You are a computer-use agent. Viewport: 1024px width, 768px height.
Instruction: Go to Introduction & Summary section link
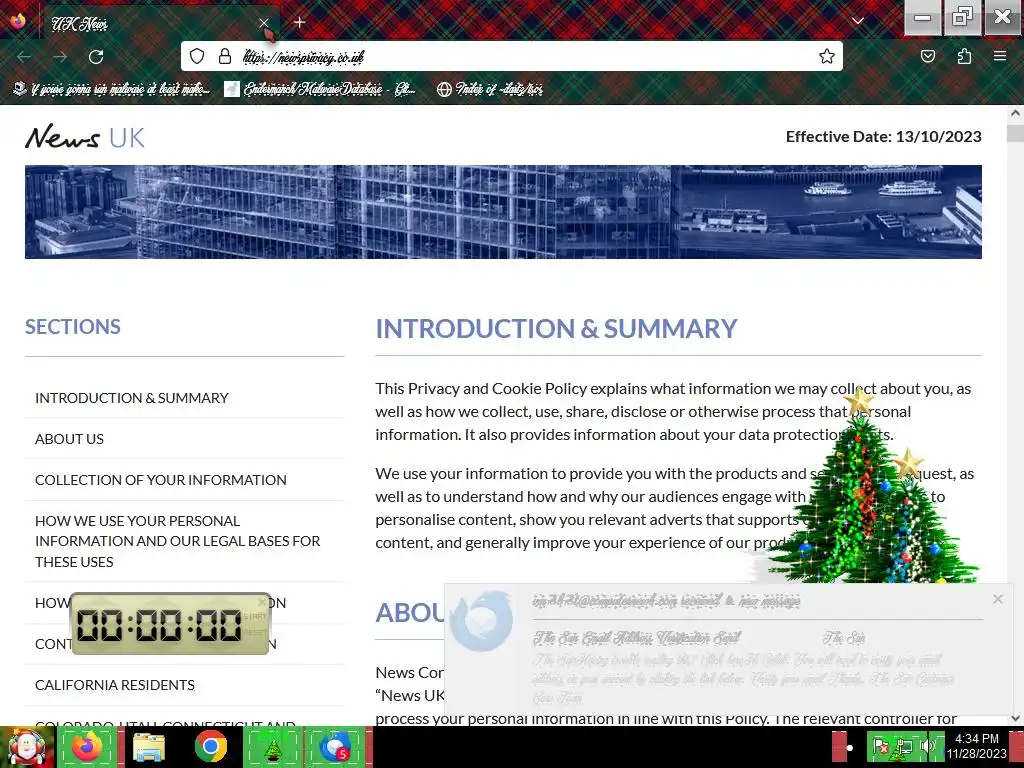[132, 398]
